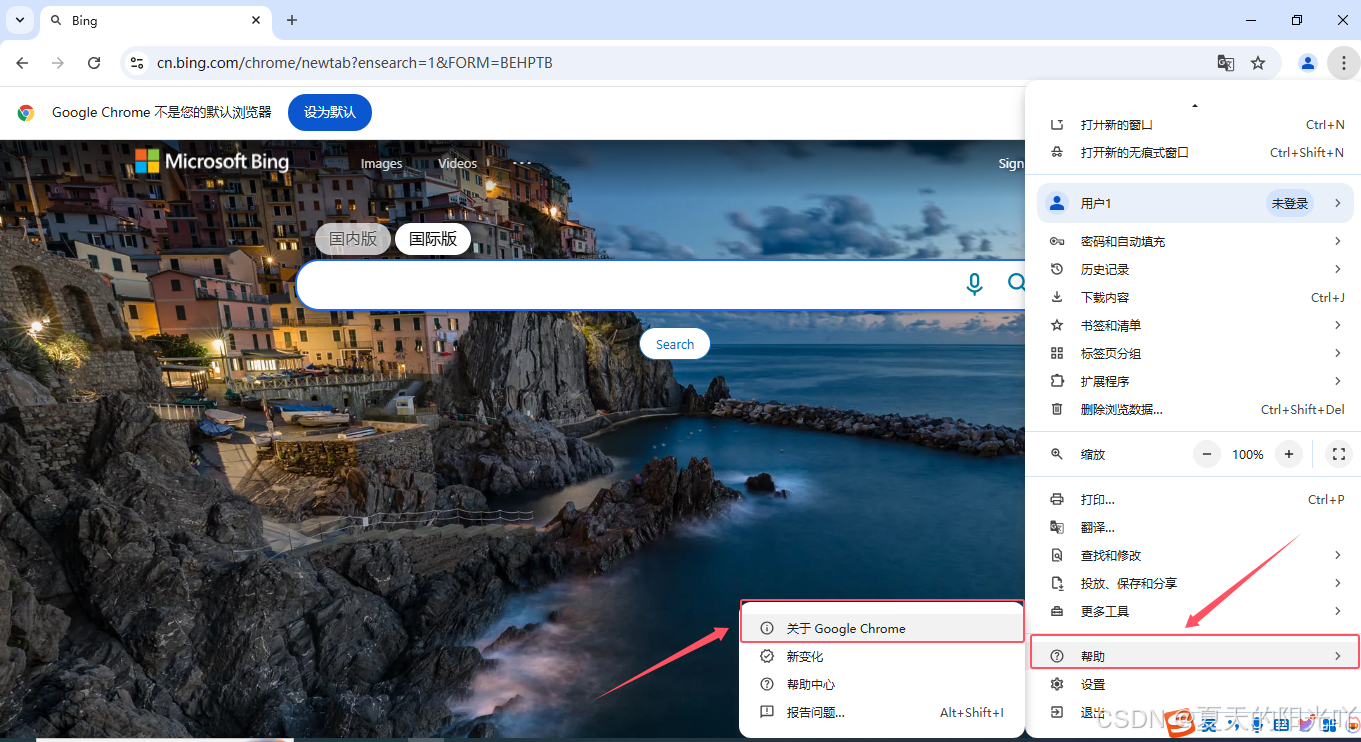
Task: Switch to 国内版 tab
Action: pos(353,239)
